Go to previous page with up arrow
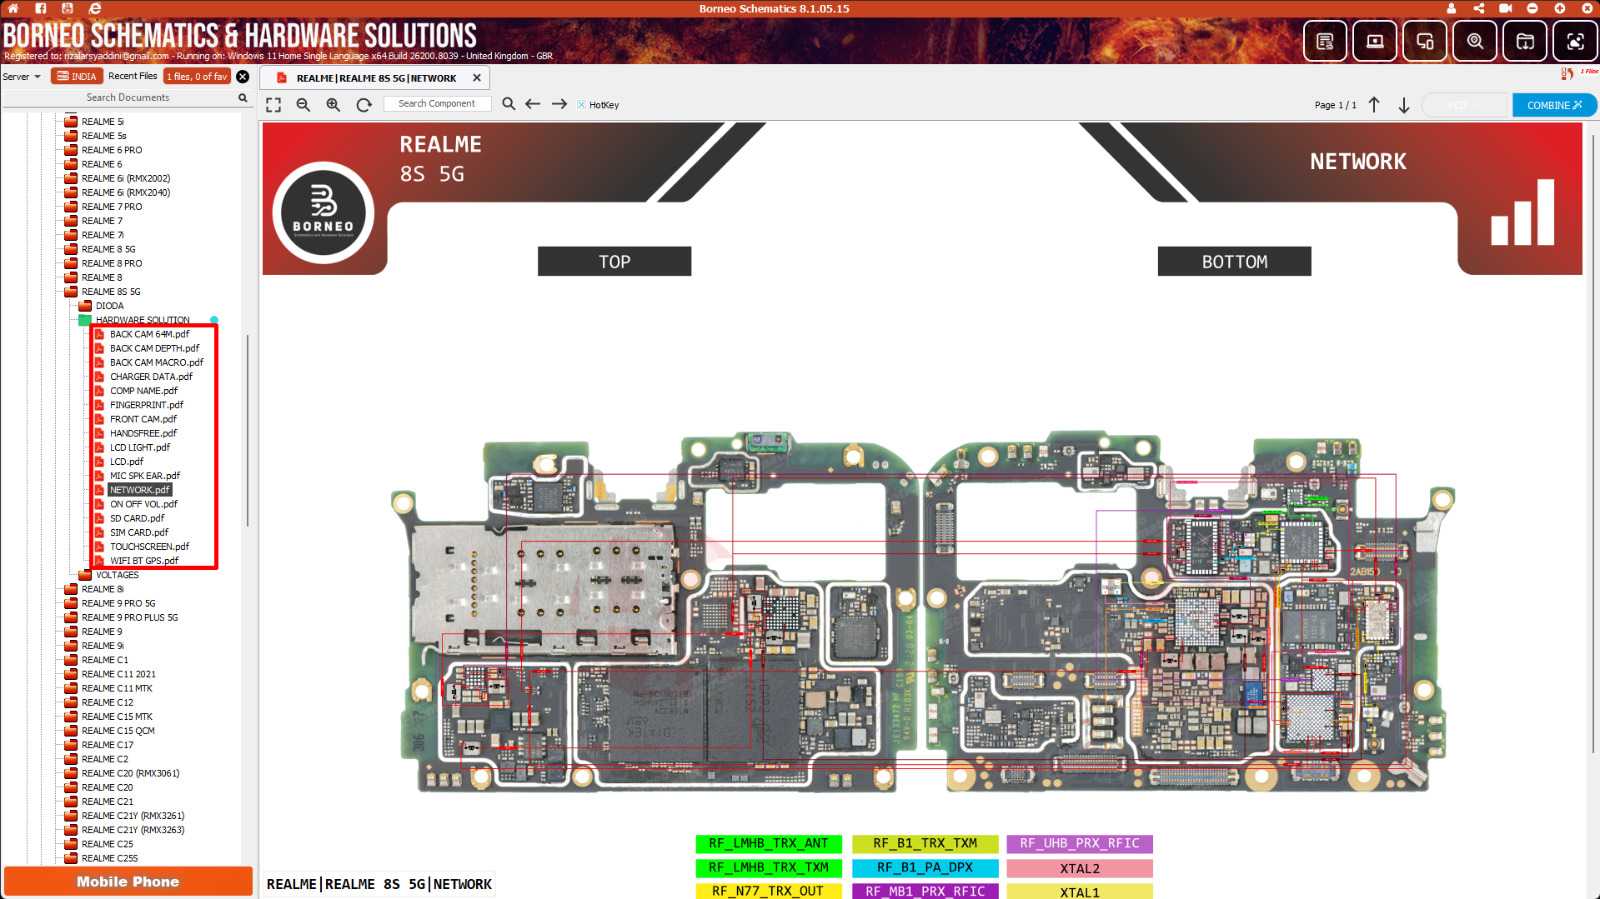The height and width of the screenshot is (899, 1600). 1374,105
